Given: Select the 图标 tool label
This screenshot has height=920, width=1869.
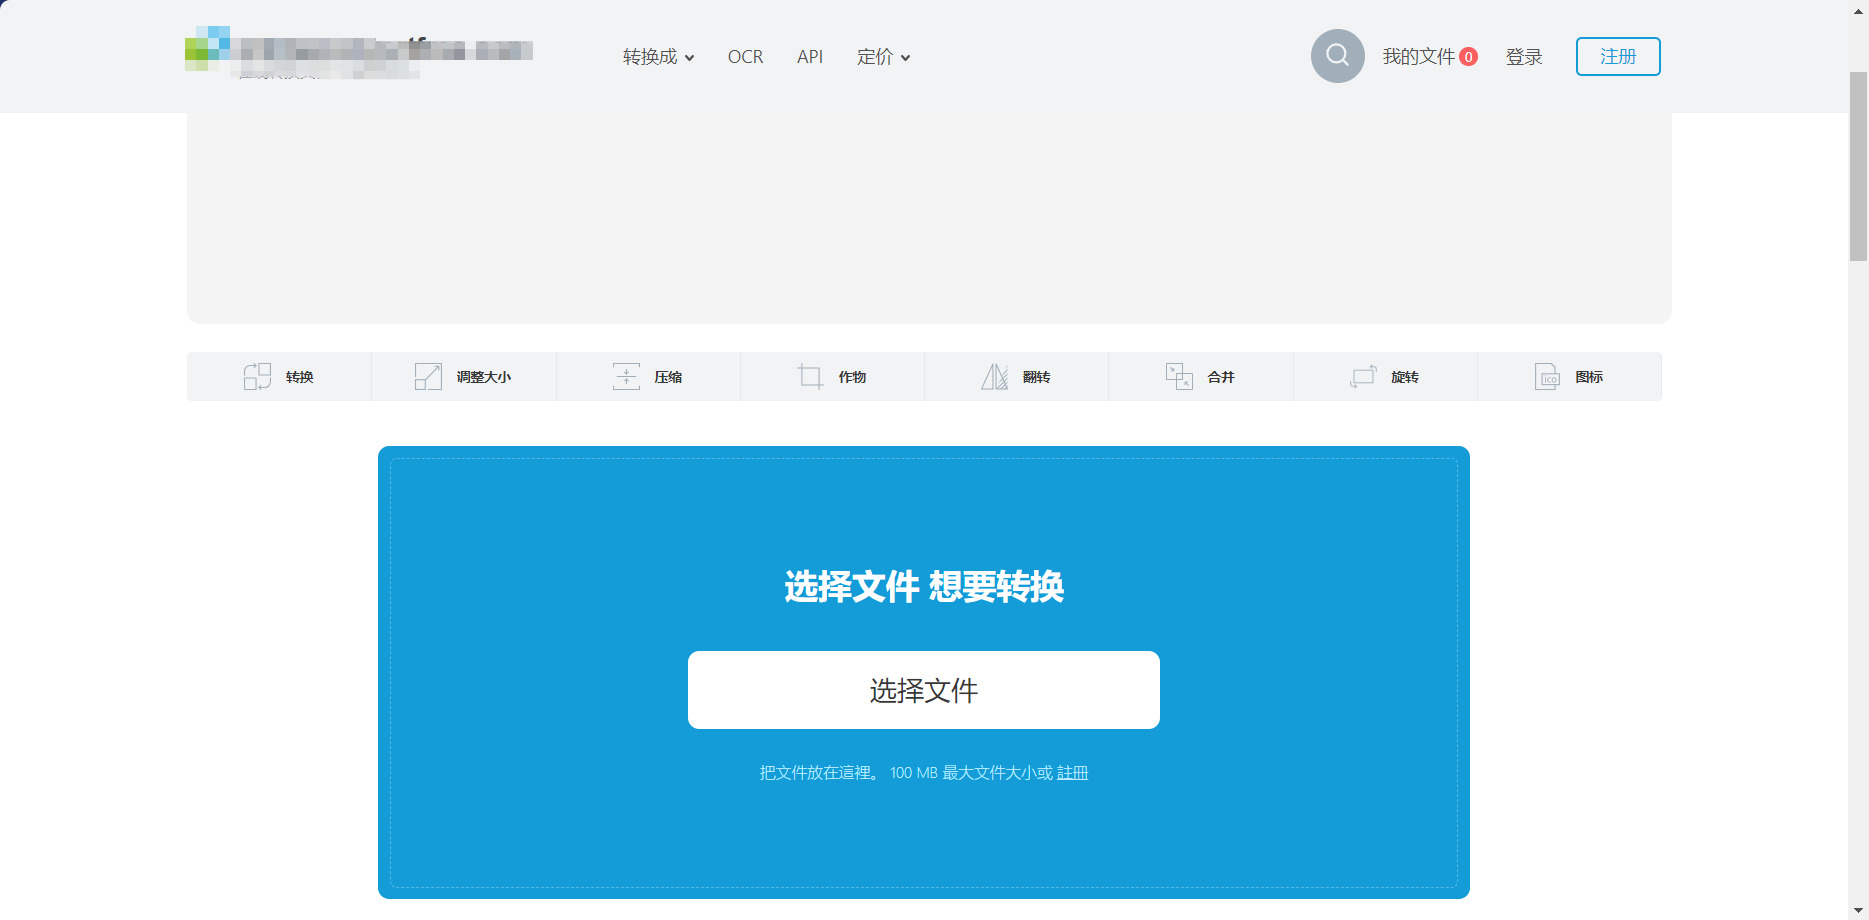Looking at the screenshot, I should click(x=1589, y=377).
